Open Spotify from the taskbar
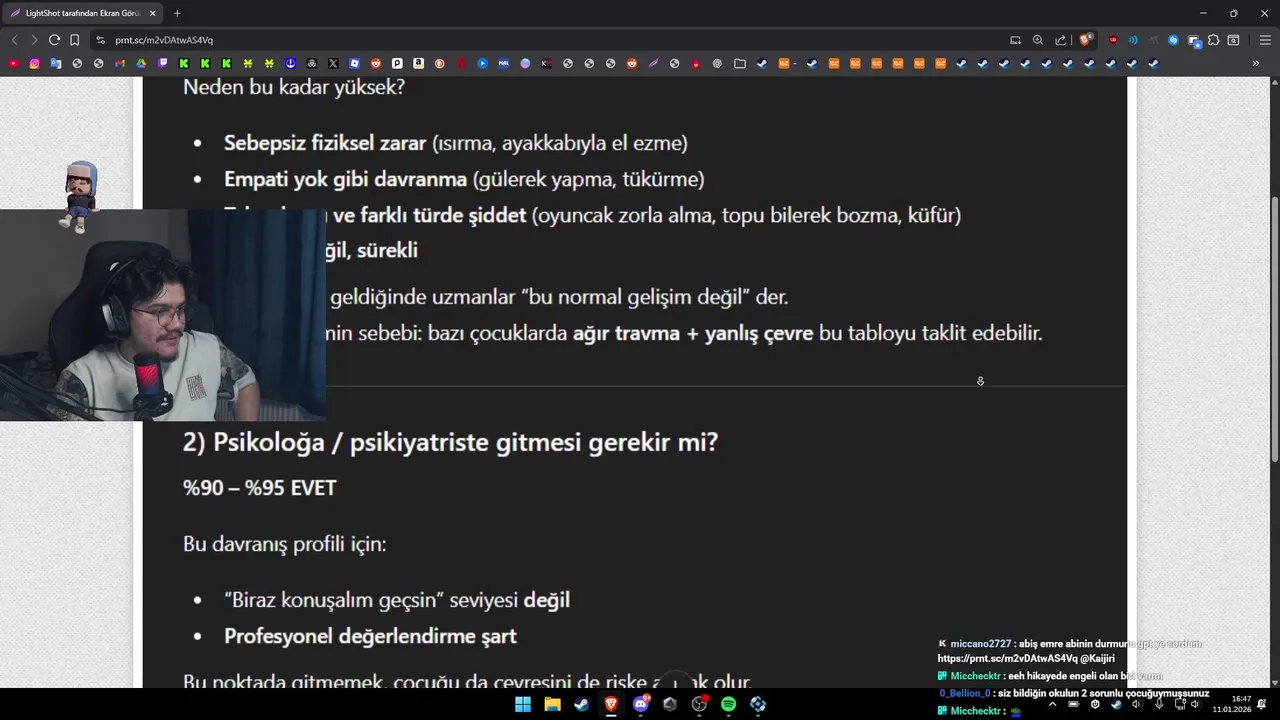This screenshot has height=720, width=1280. 728,704
